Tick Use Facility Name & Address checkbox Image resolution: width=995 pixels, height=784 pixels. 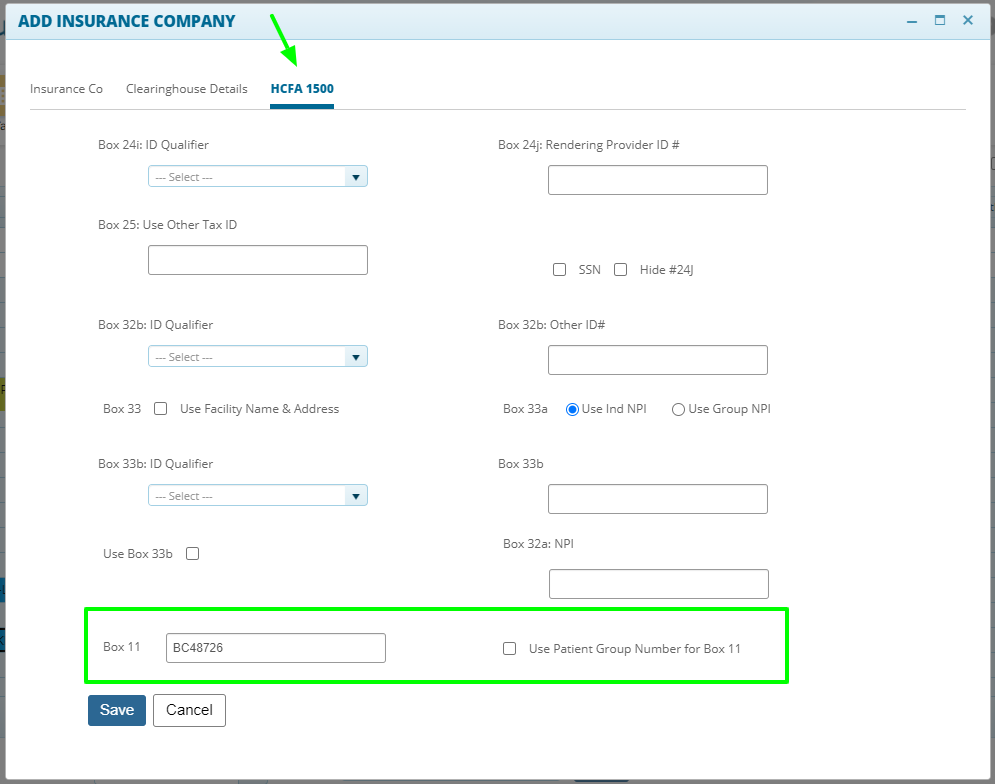pyautogui.click(x=161, y=409)
